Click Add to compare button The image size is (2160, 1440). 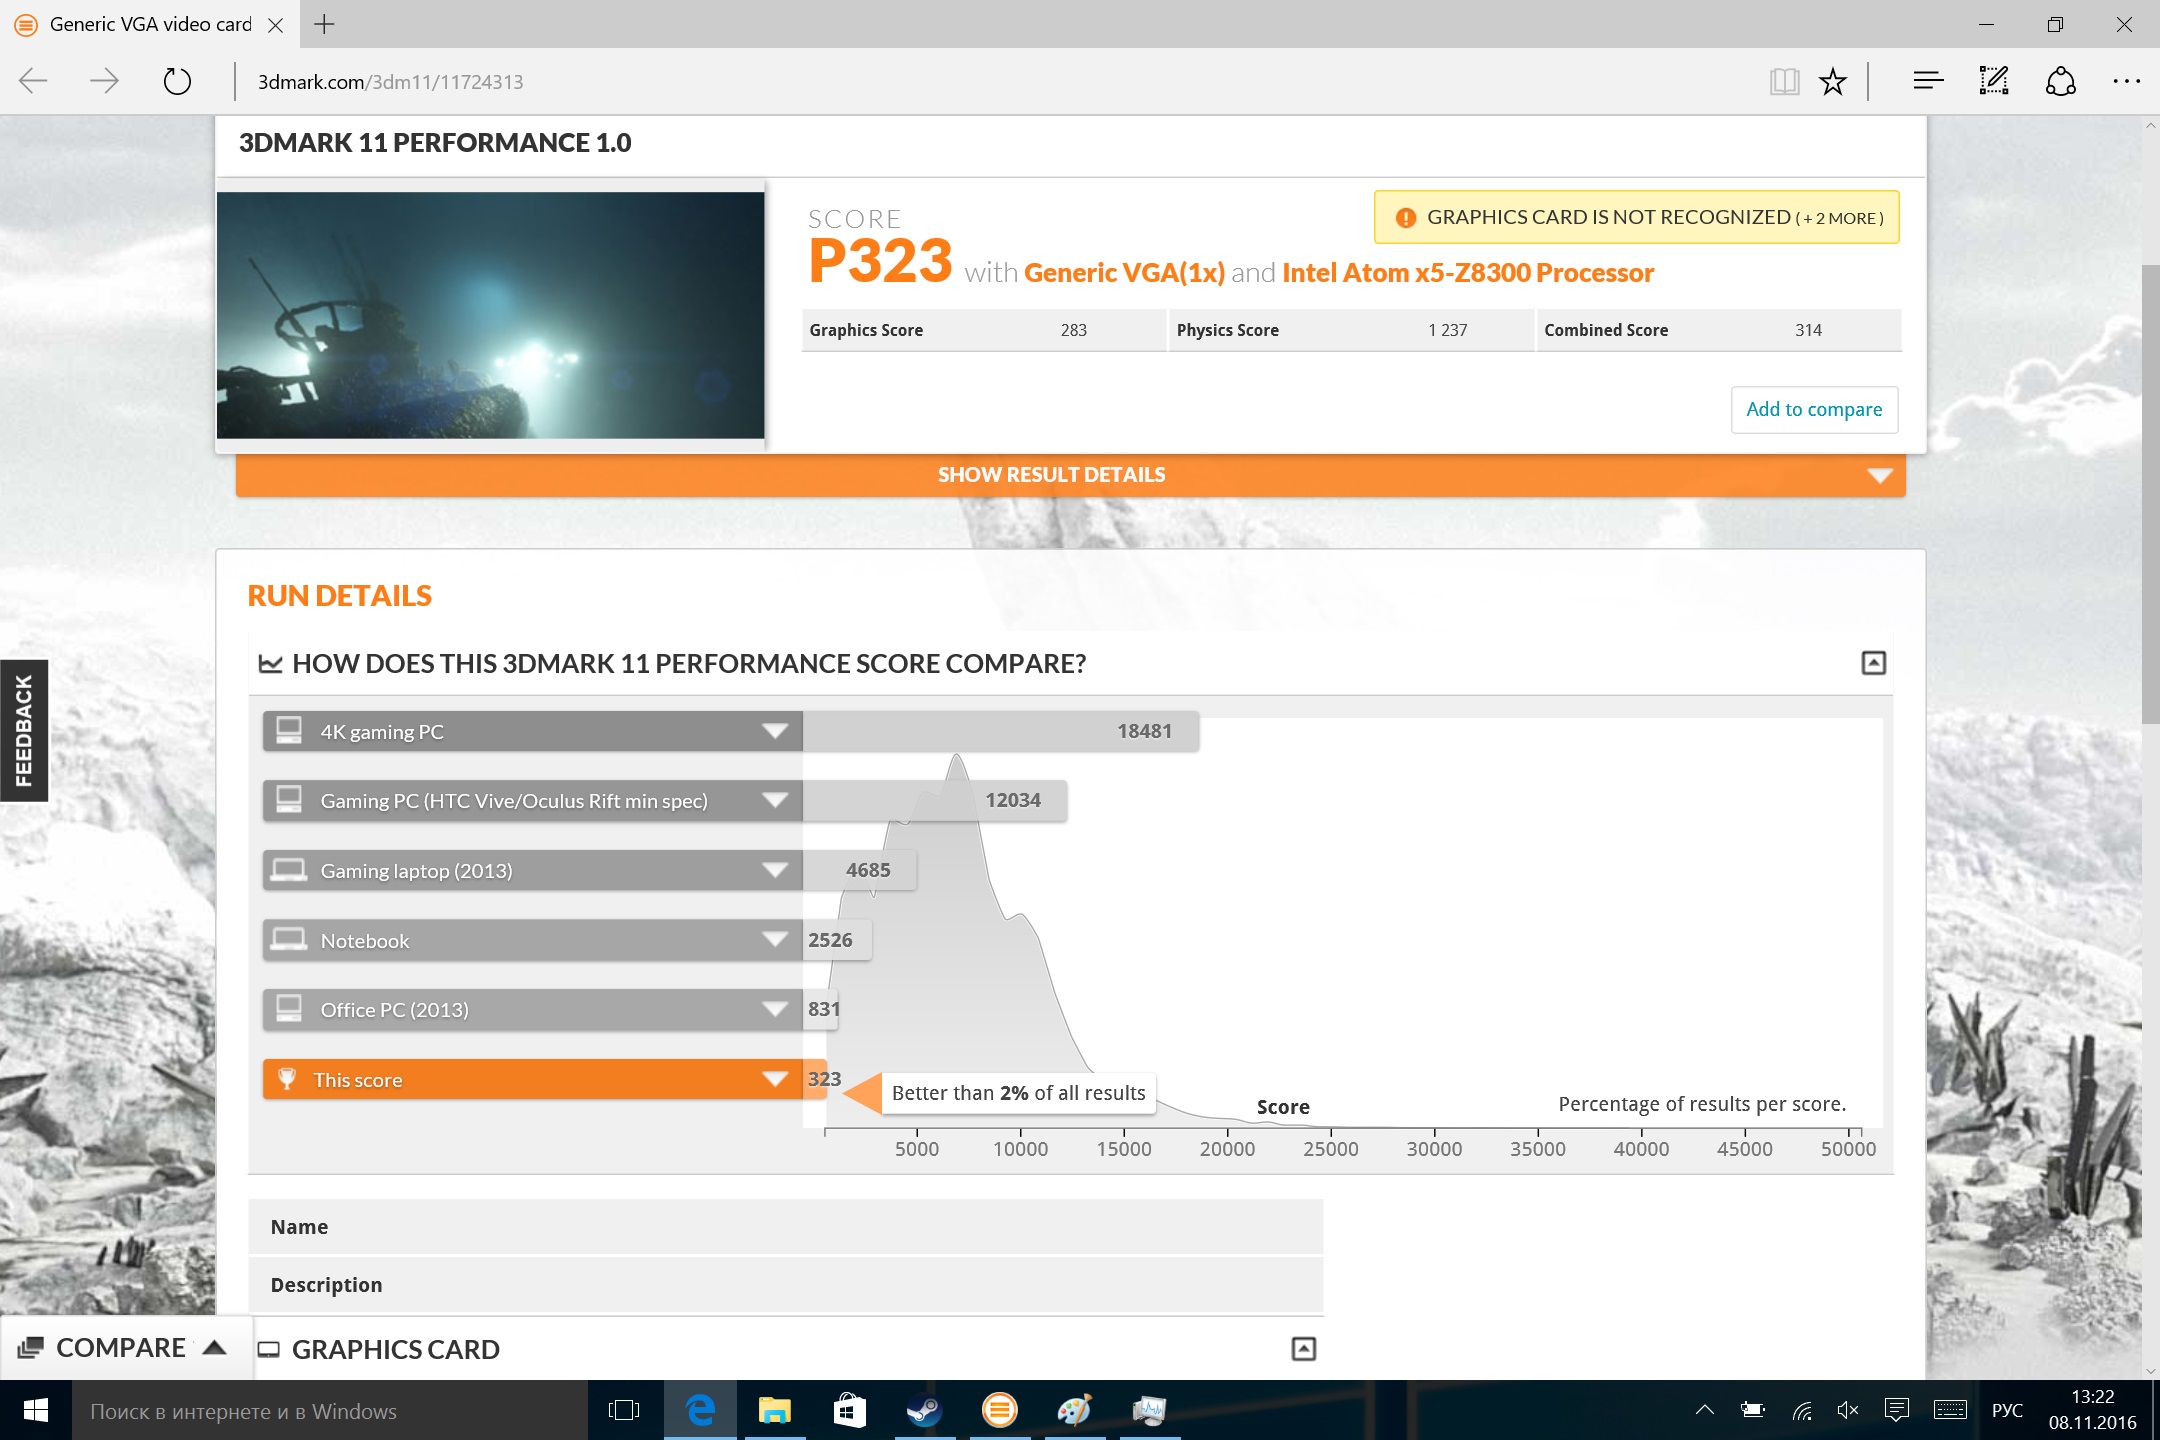(x=1814, y=409)
